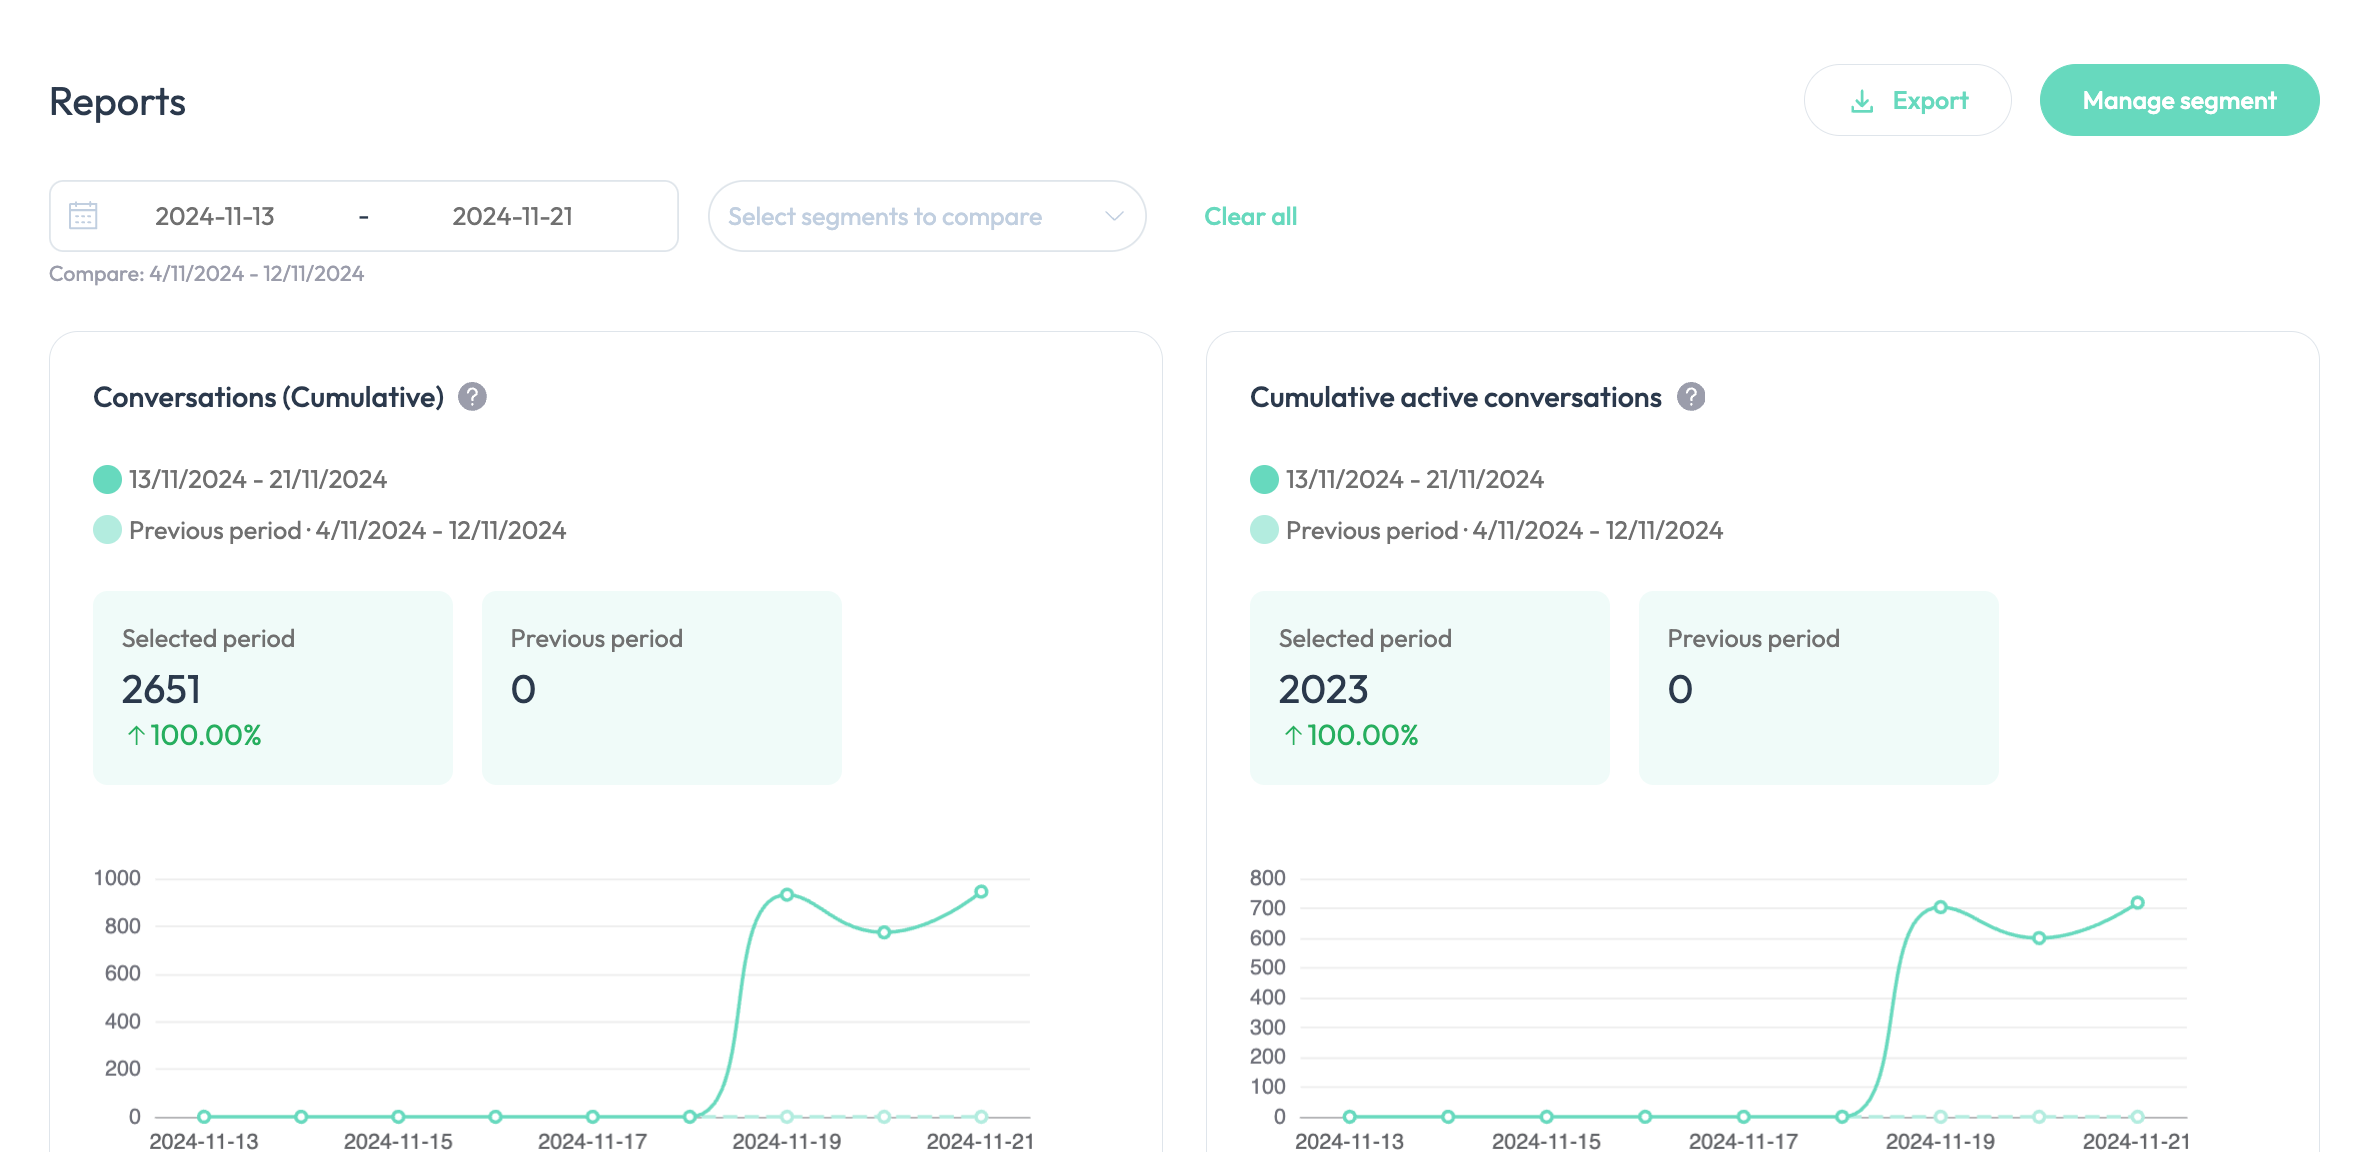The image size is (2366, 1152).
Task: Edit the start date 2024-11-13
Action: [215, 216]
